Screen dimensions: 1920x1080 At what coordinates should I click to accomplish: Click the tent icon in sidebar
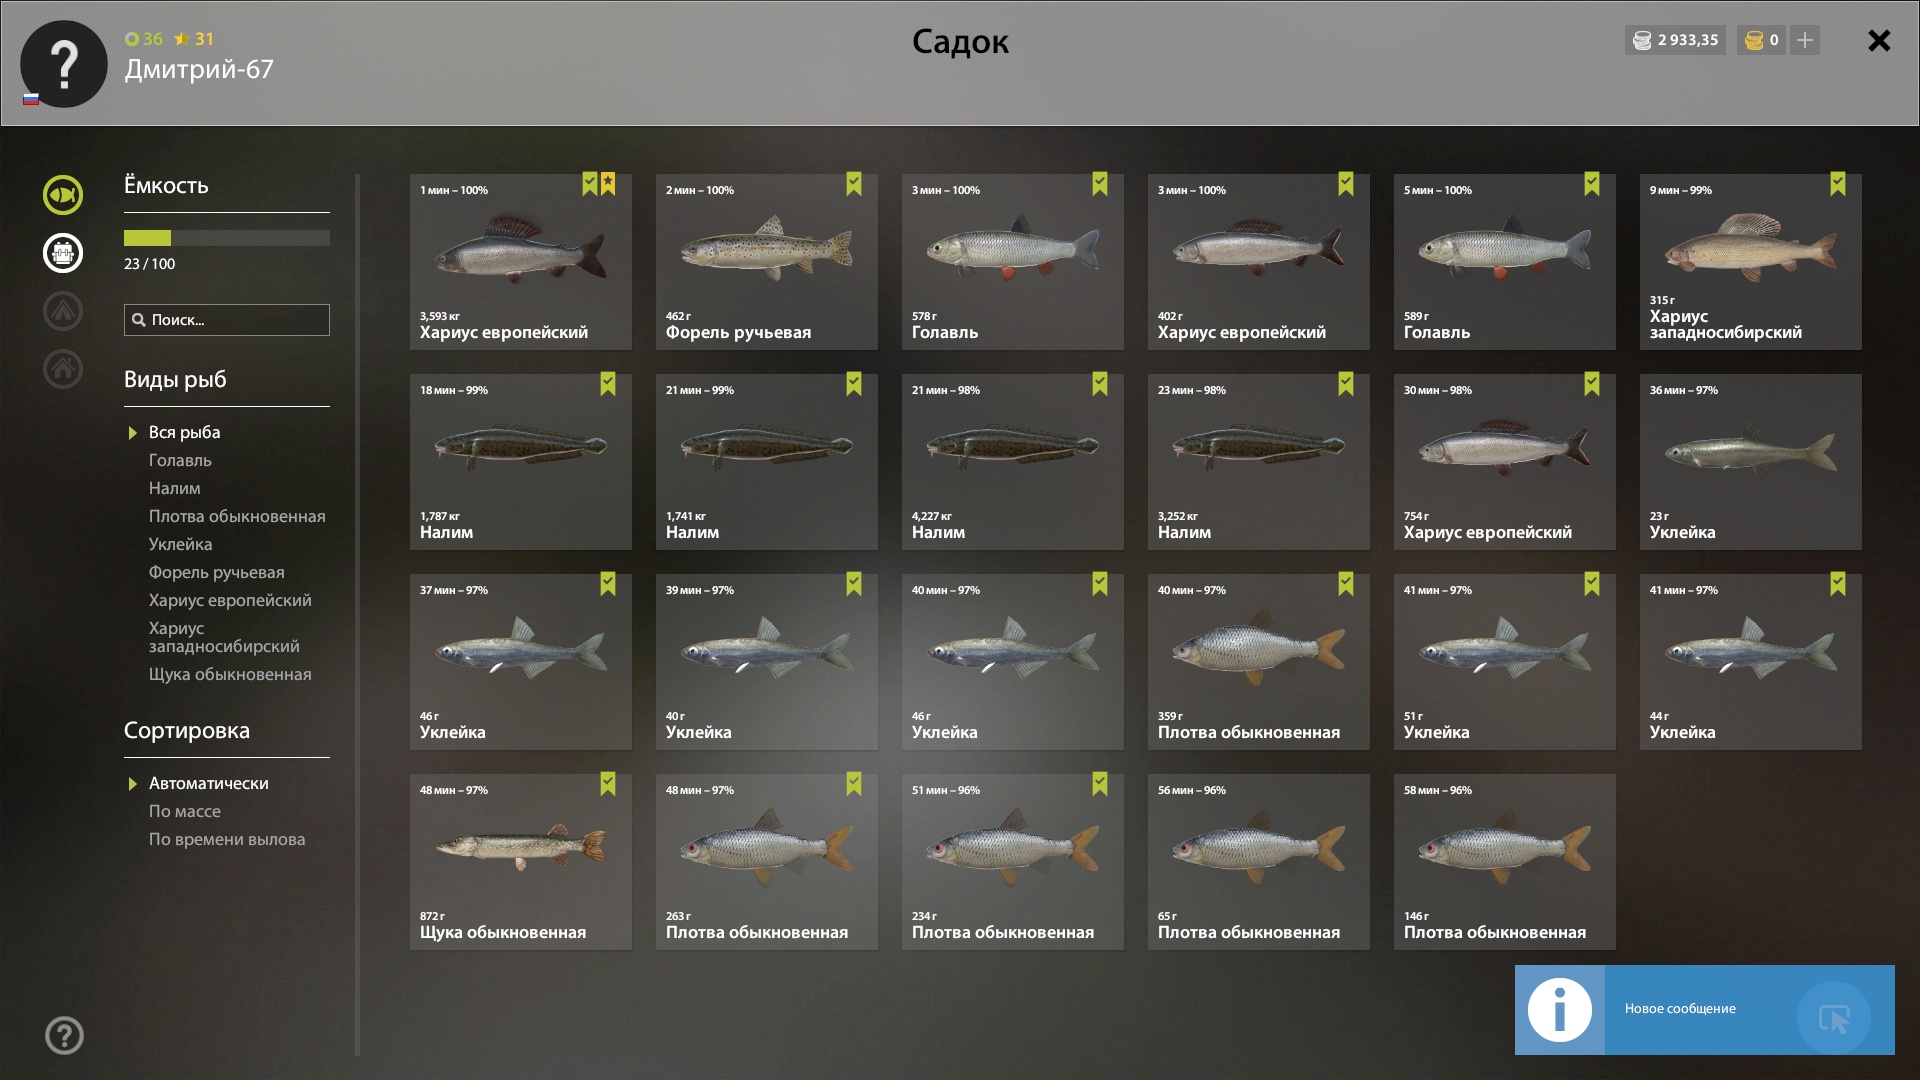point(63,311)
